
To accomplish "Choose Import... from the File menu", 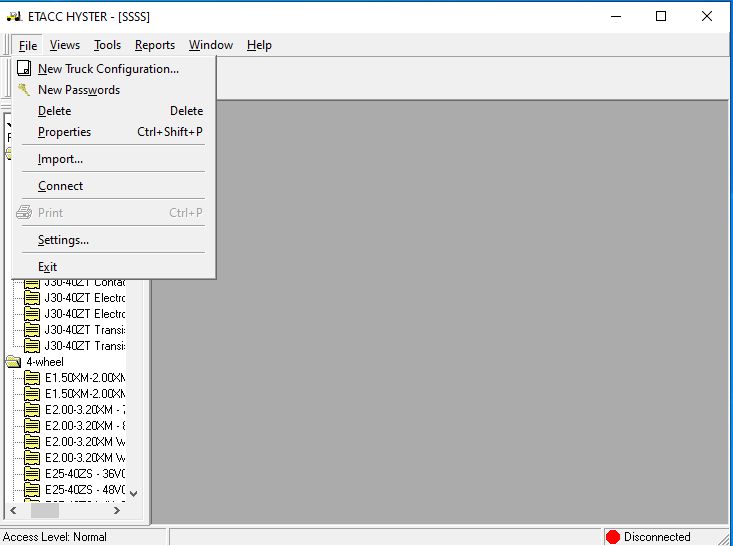I will (113, 159).
